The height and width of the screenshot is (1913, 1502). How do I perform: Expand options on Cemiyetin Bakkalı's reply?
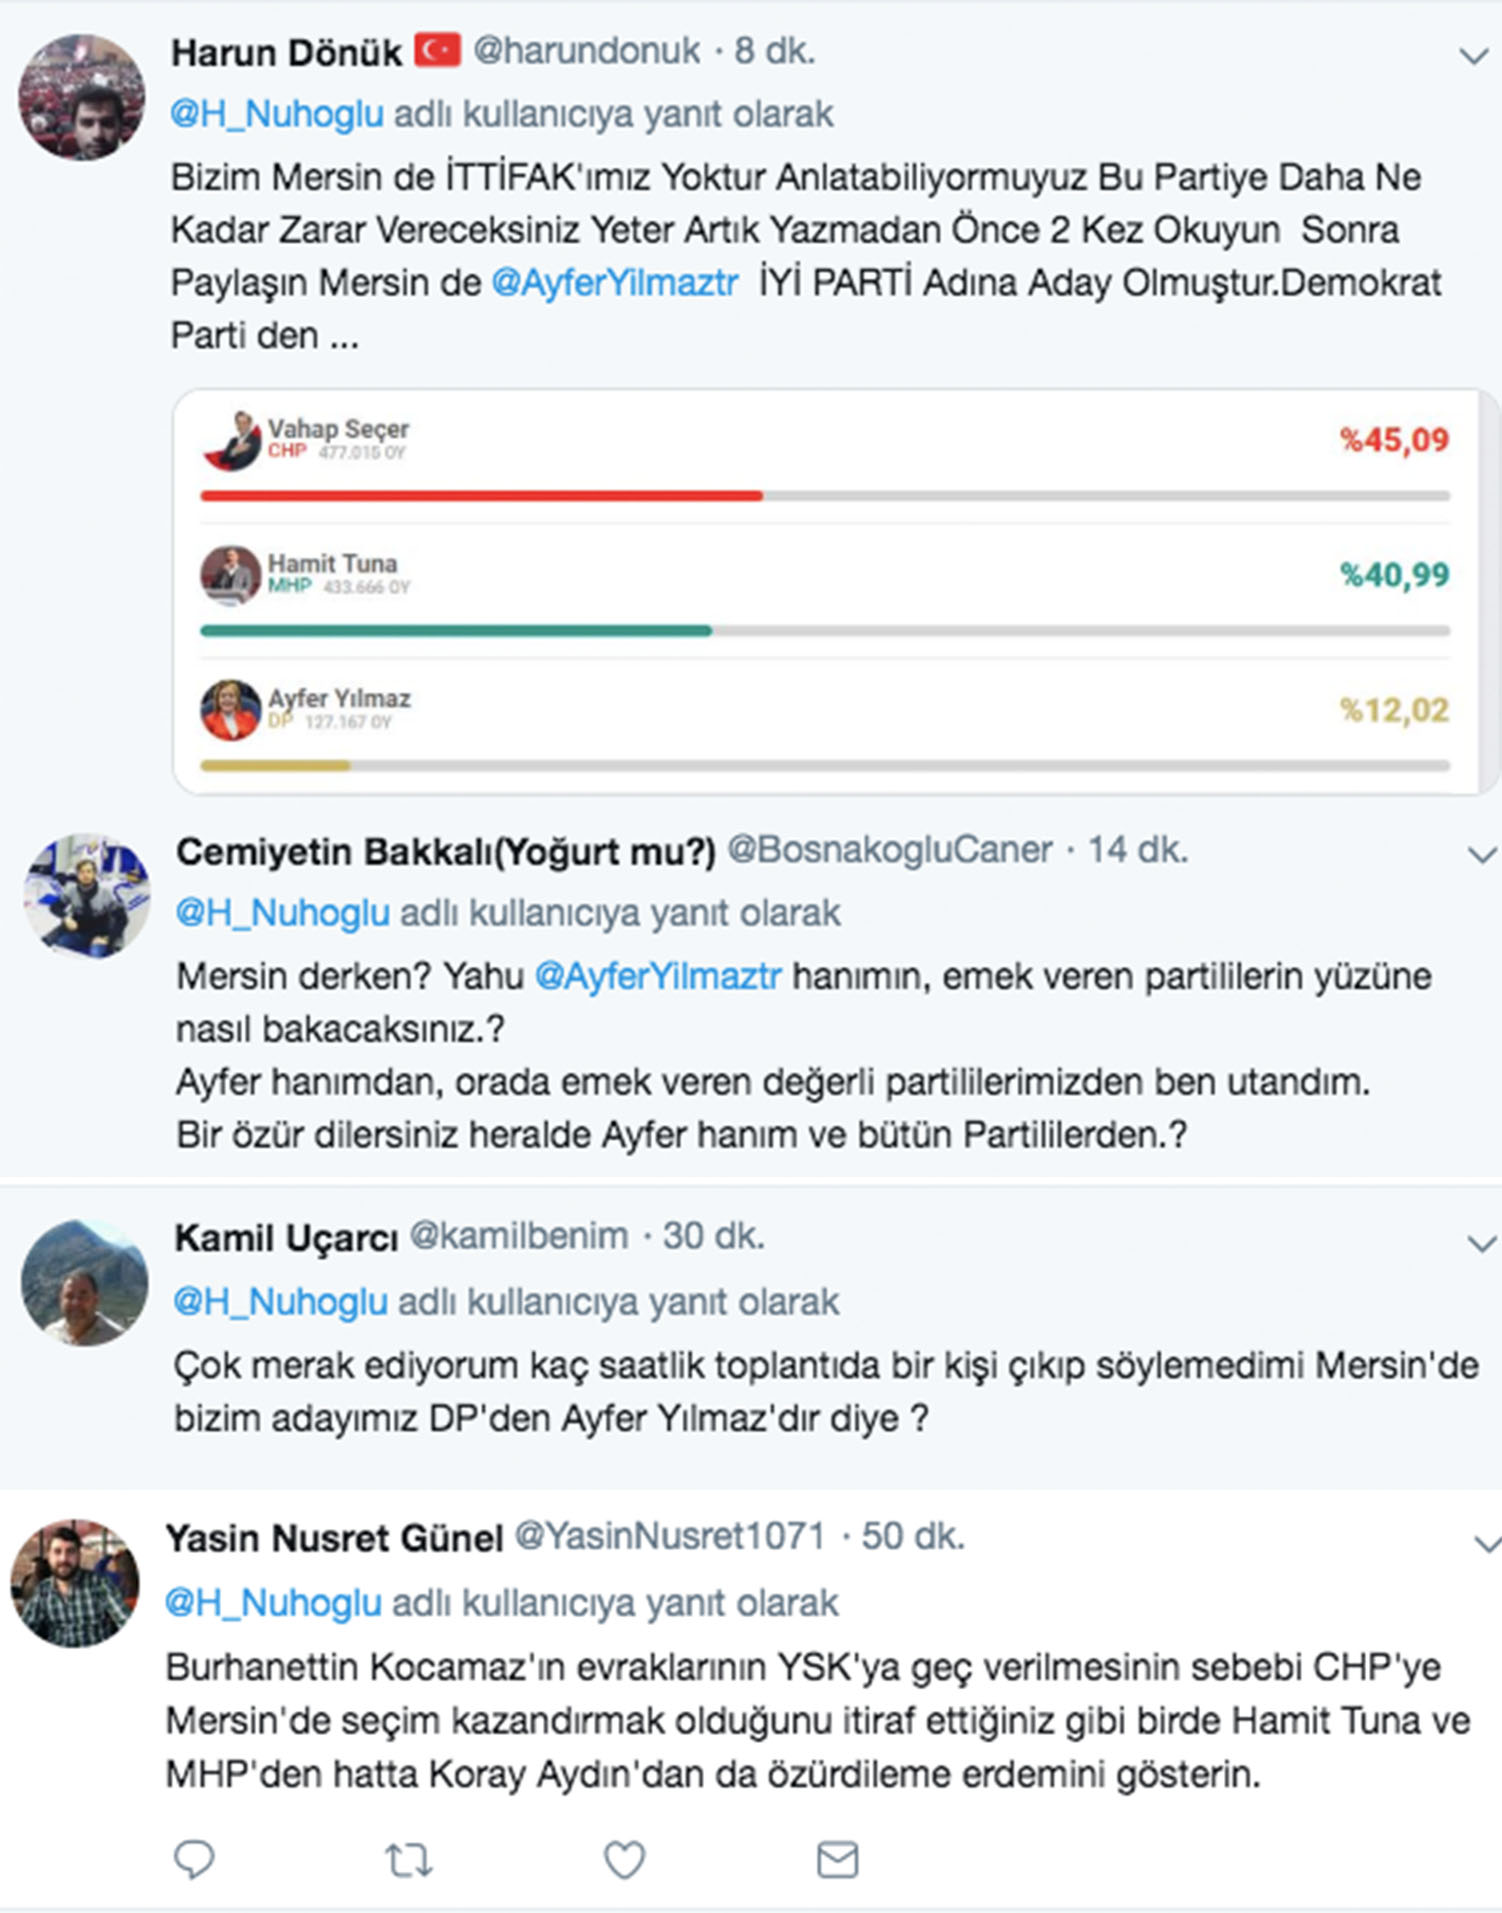1478,855
